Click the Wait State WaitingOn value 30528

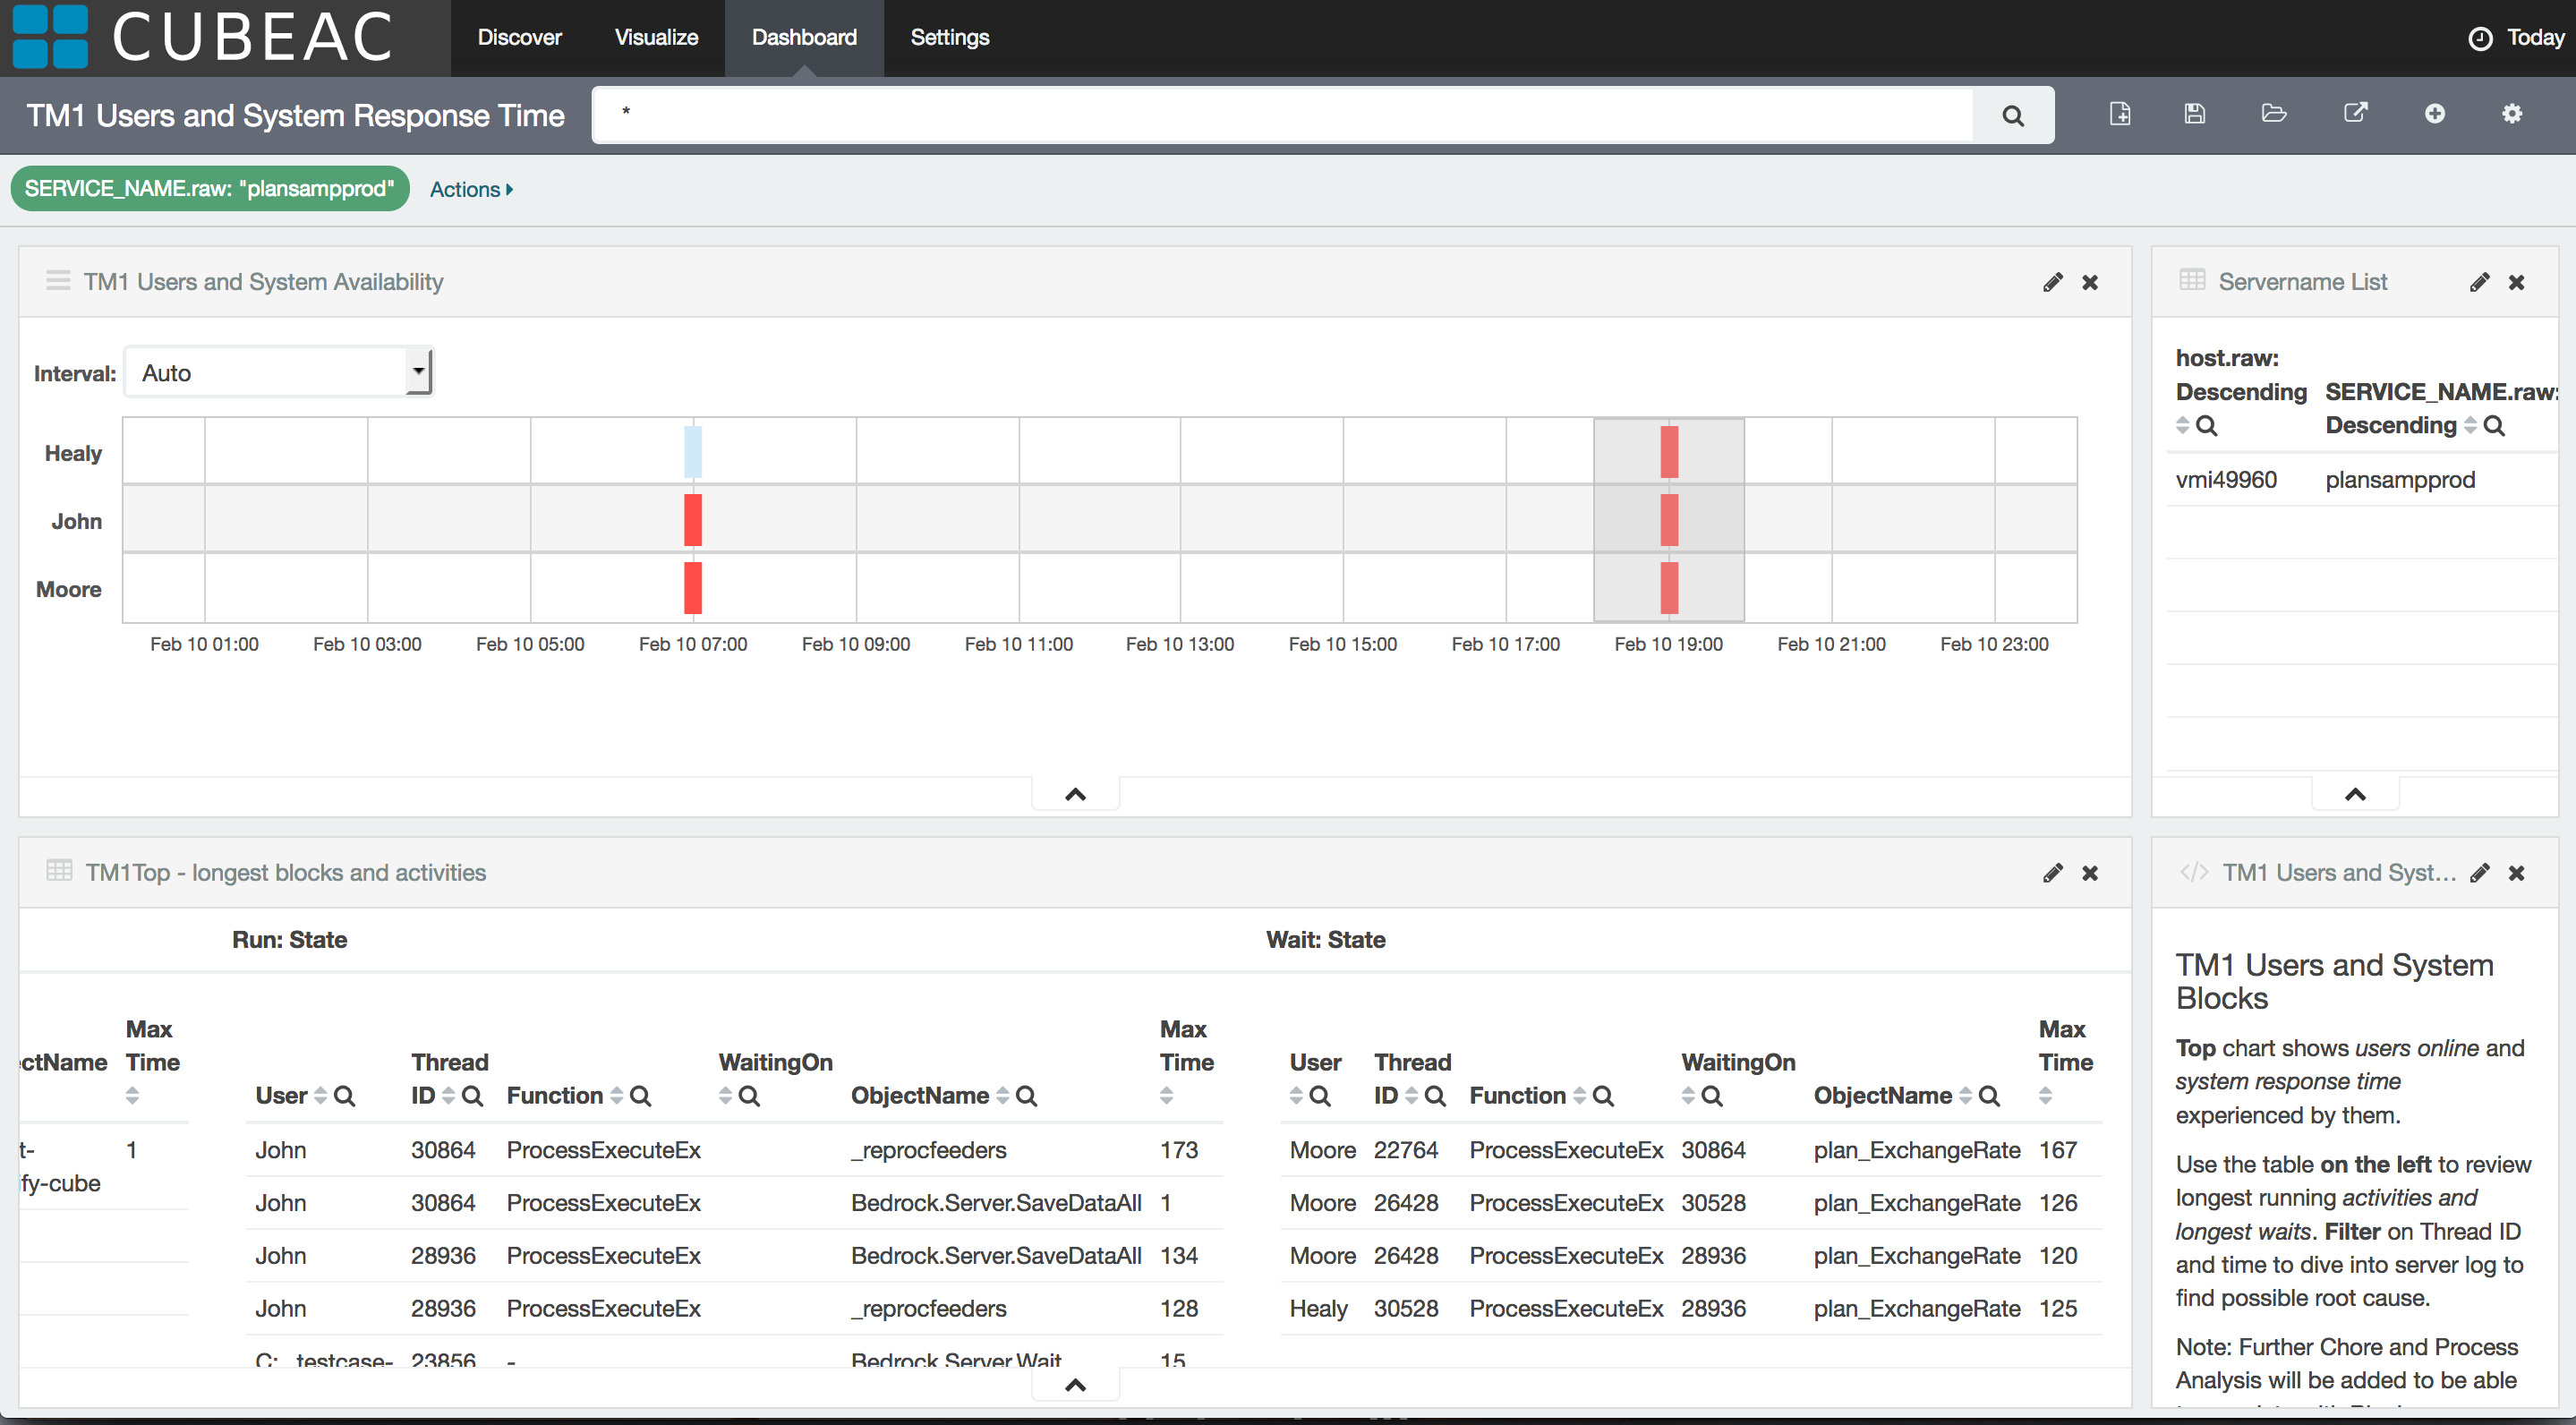(x=1713, y=1203)
